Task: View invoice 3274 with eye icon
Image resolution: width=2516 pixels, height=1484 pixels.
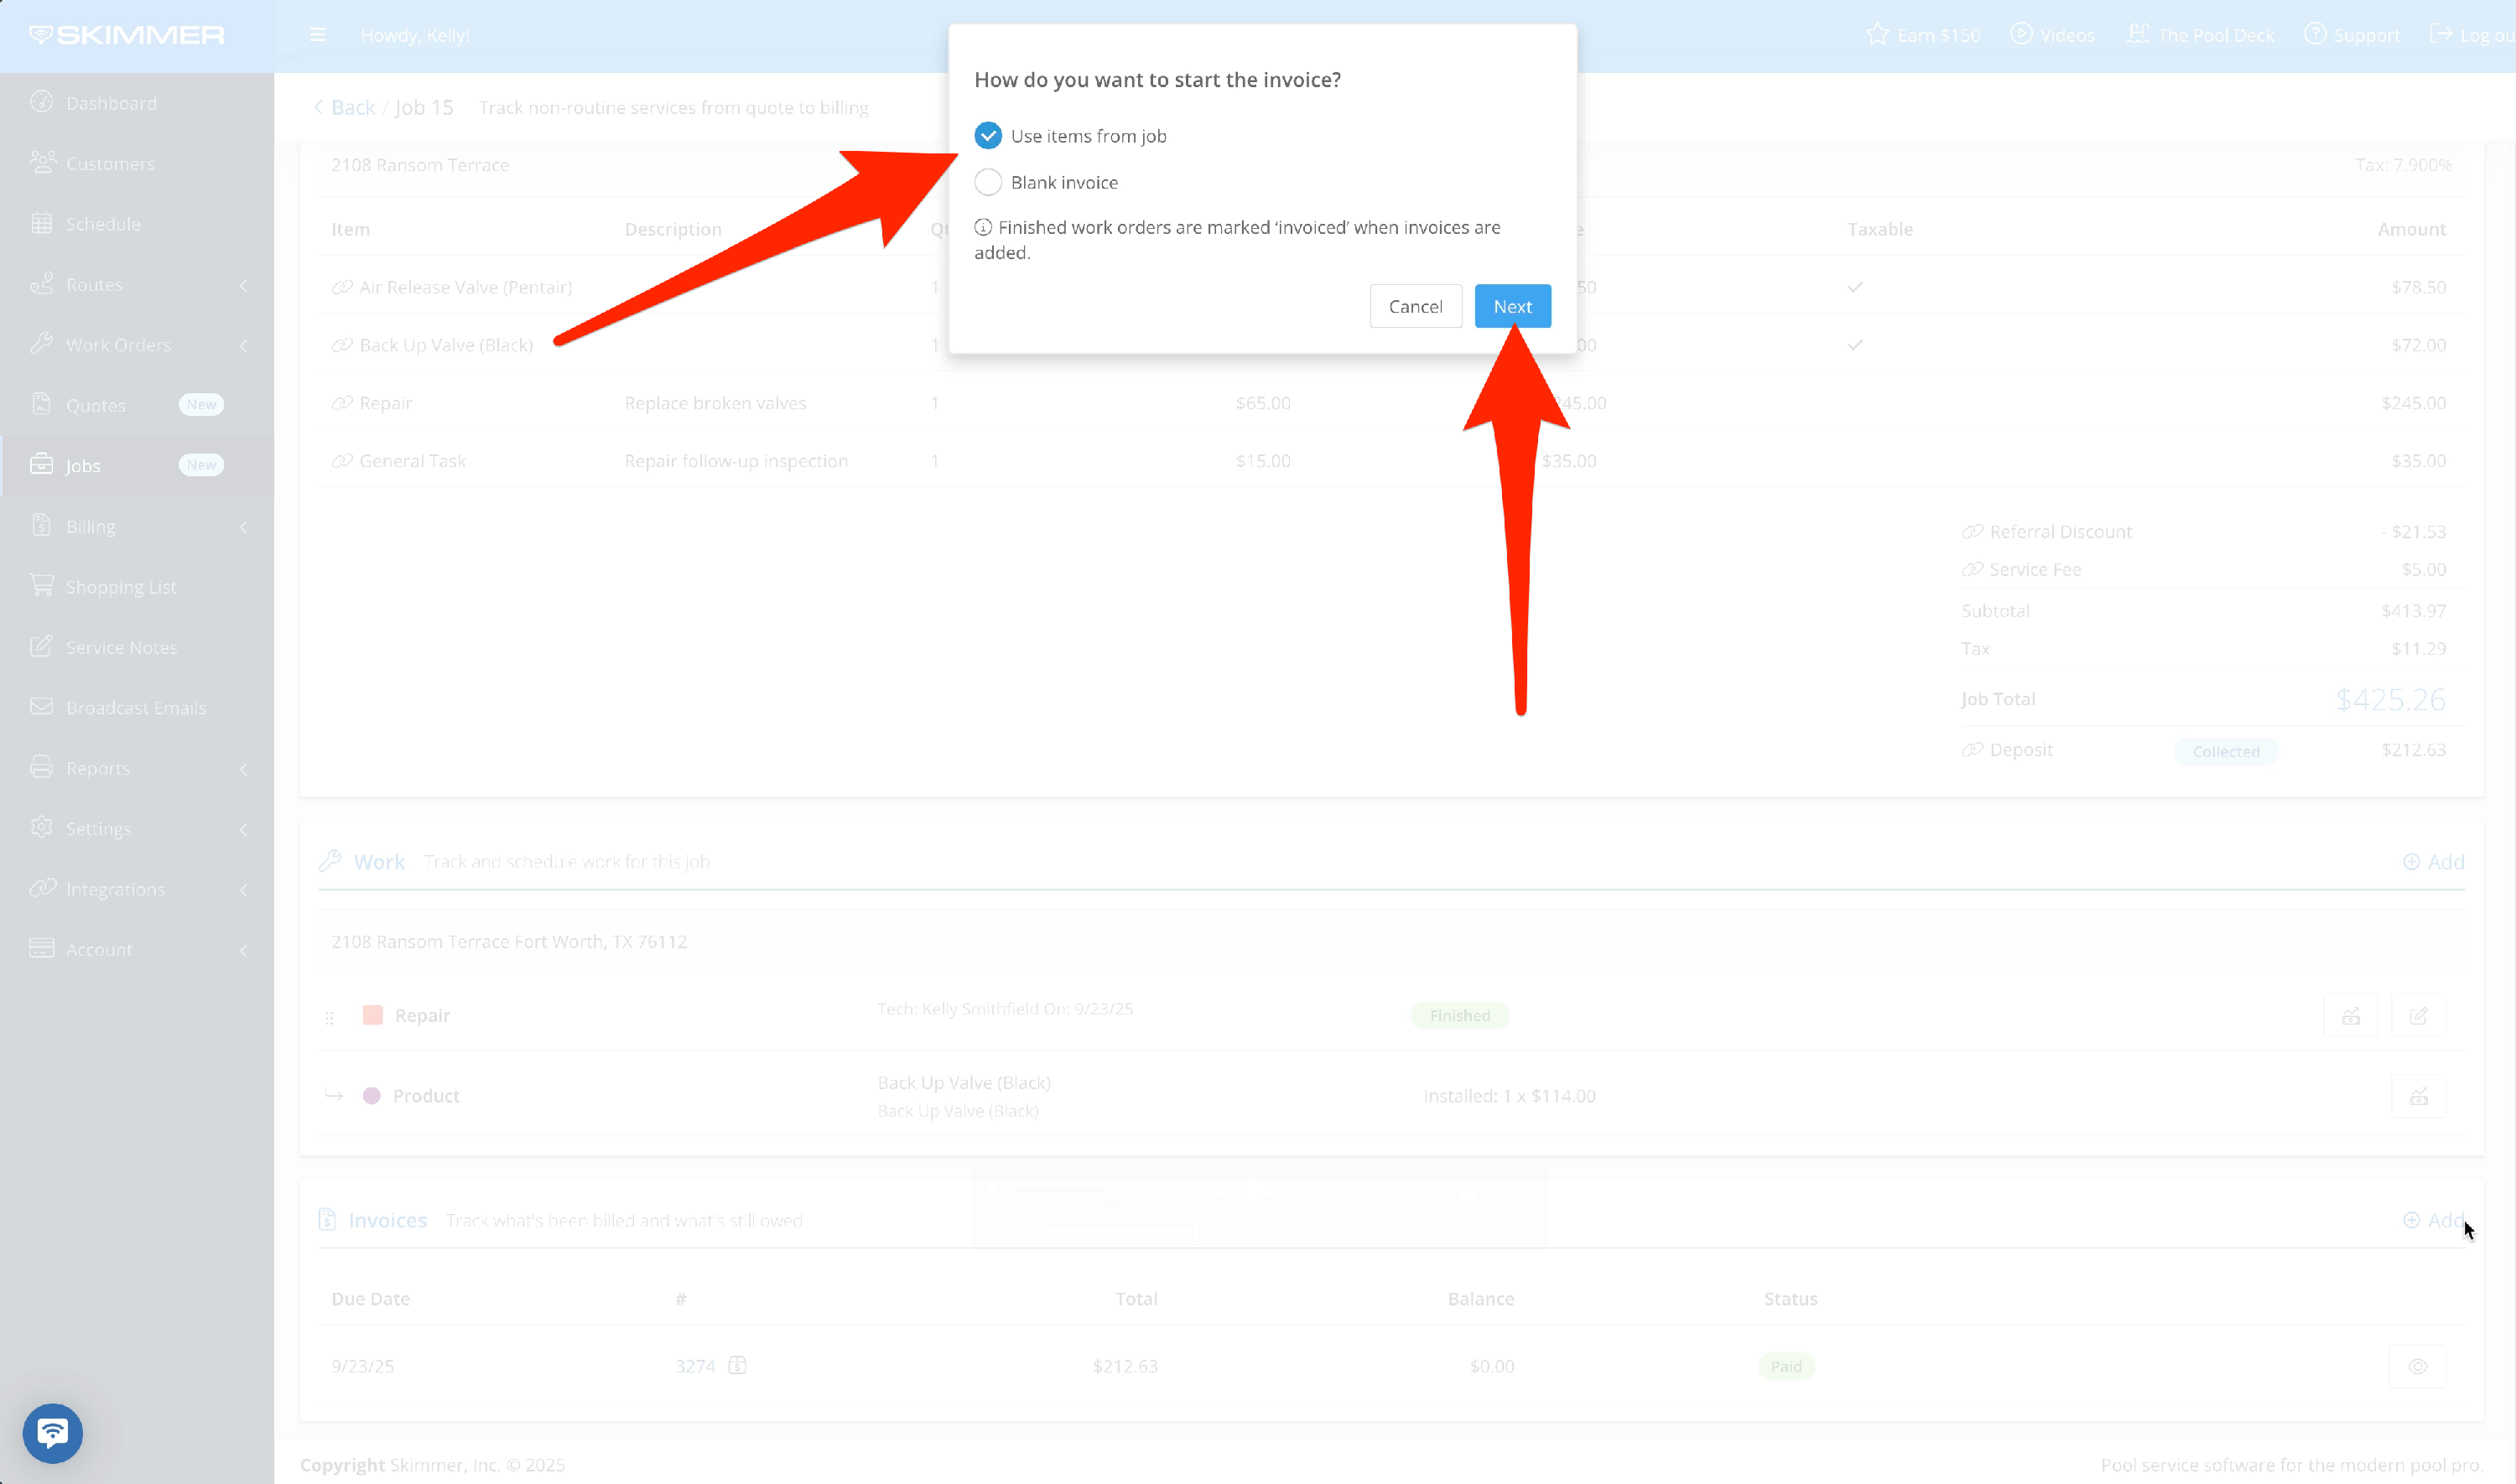Action: coord(2417,1366)
